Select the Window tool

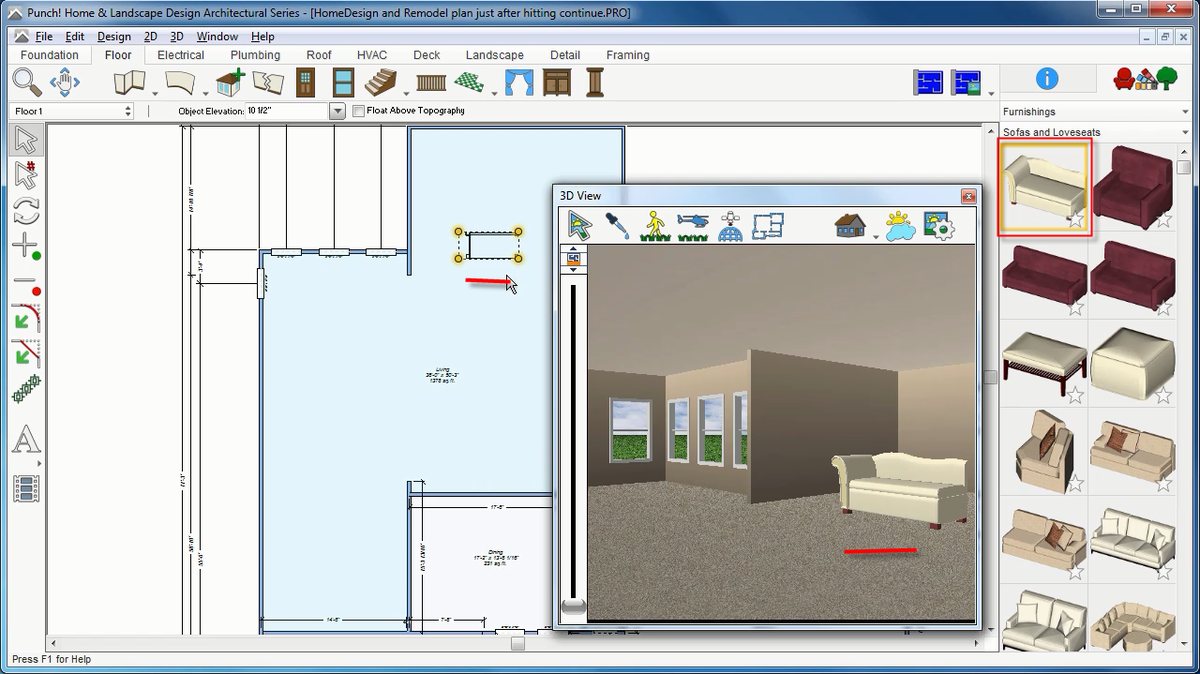(343, 82)
